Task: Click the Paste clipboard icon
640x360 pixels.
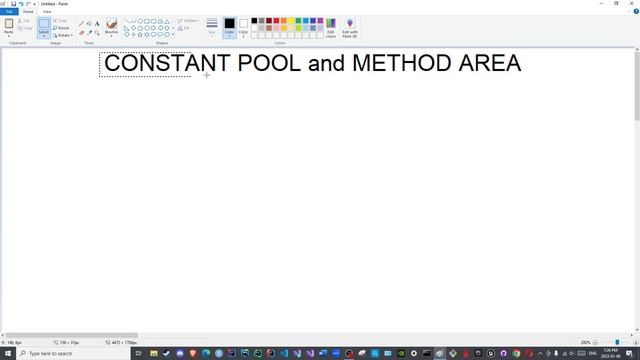Action: point(9,24)
